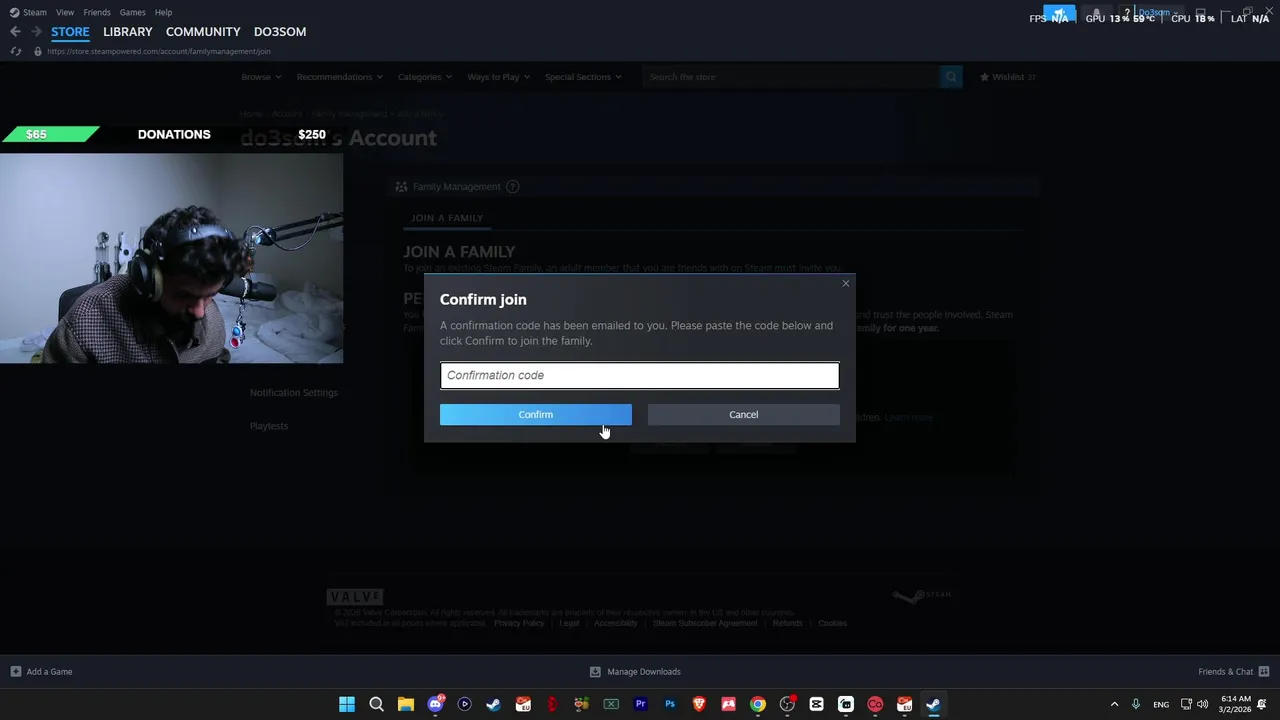
Task: Expand the Browse store dropdown
Action: coord(260,77)
